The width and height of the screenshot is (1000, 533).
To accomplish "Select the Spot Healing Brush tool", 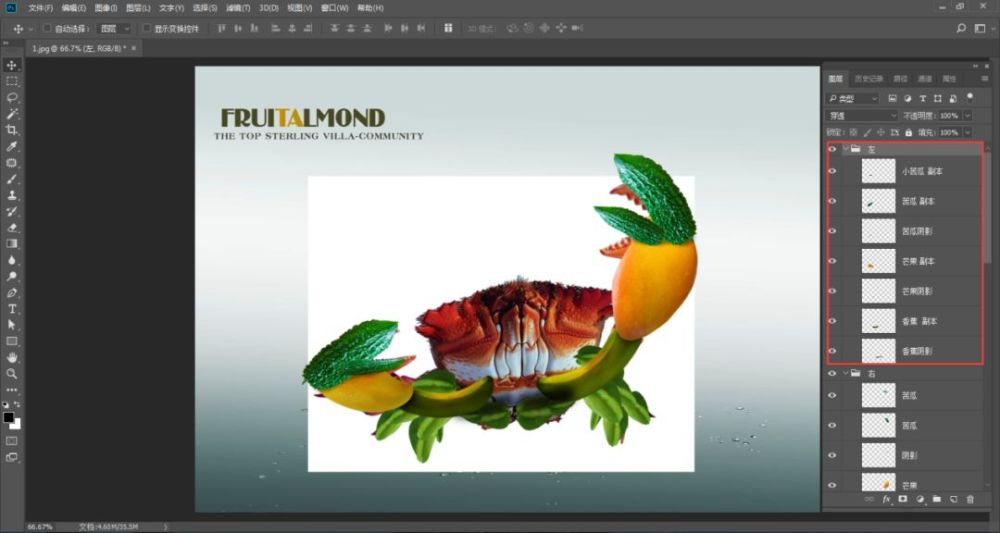I will pyautogui.click(x=11, y=163).
